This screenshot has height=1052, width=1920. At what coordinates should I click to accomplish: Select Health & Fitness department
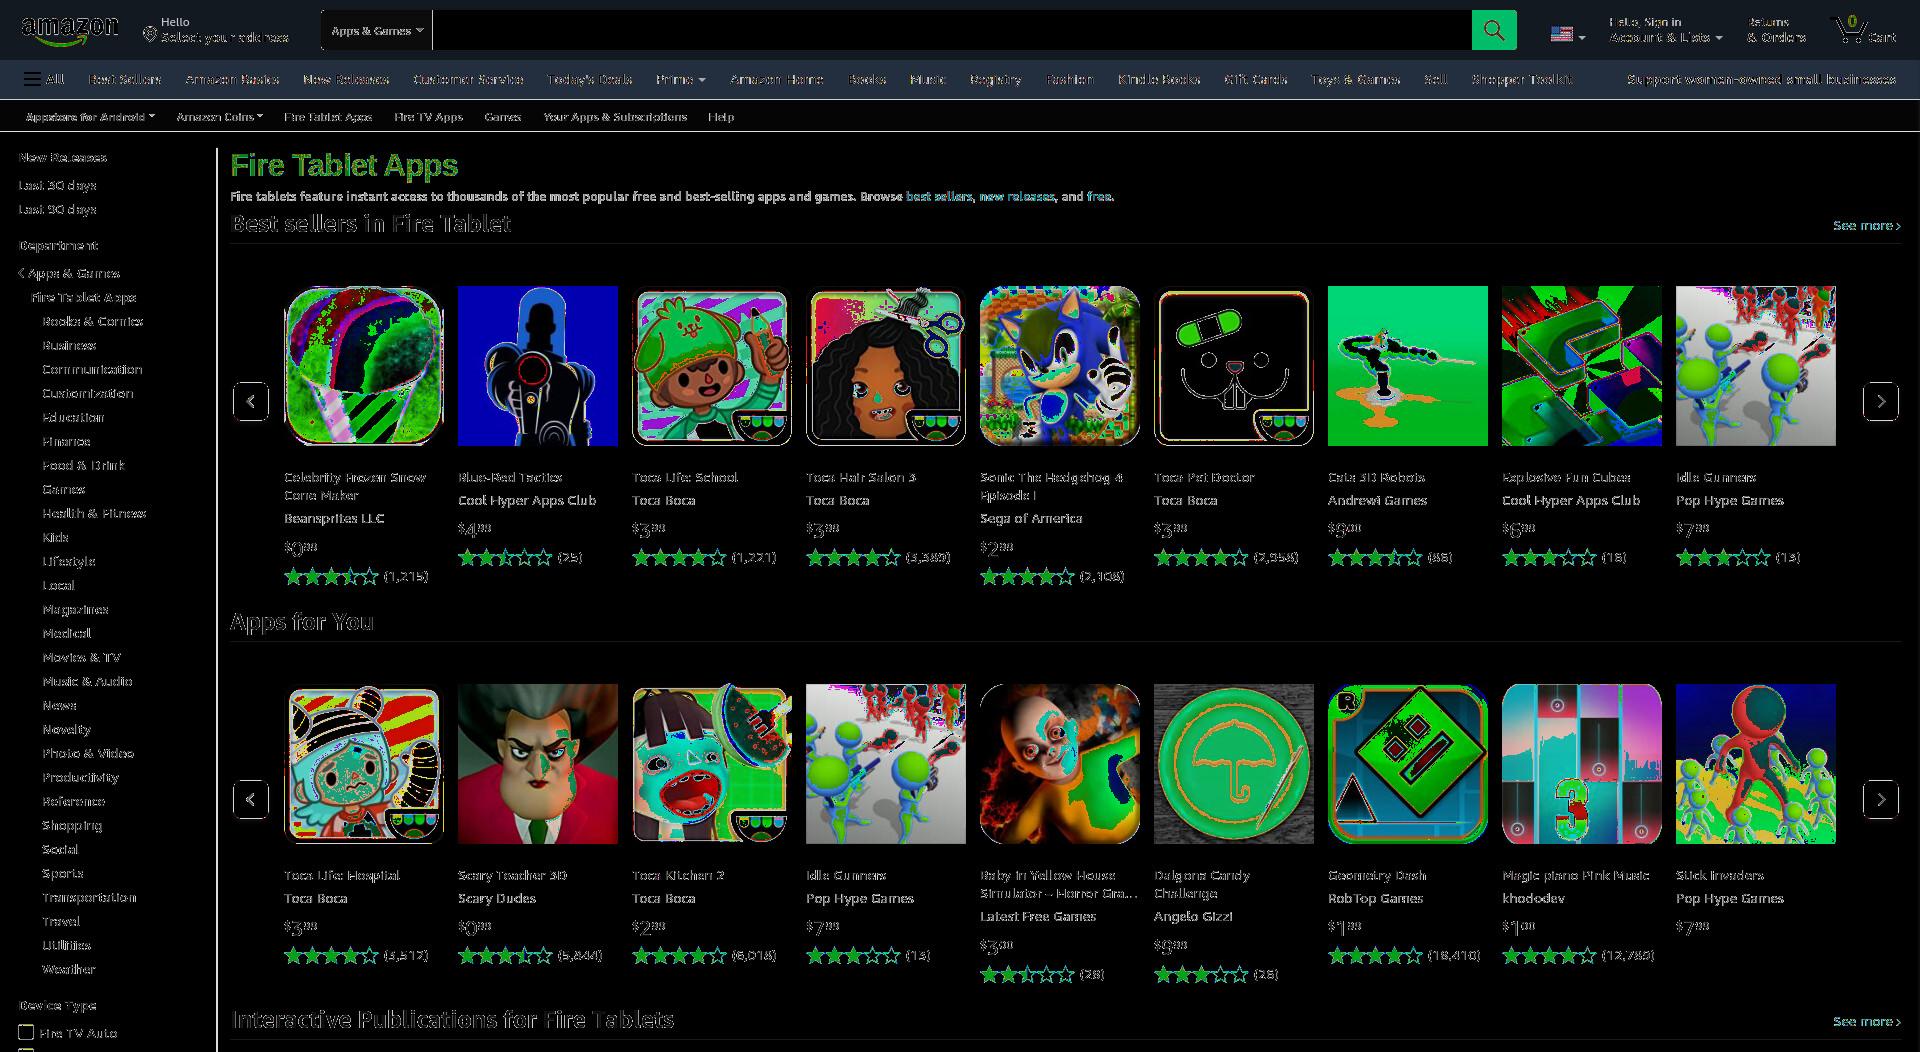point(94,513)
